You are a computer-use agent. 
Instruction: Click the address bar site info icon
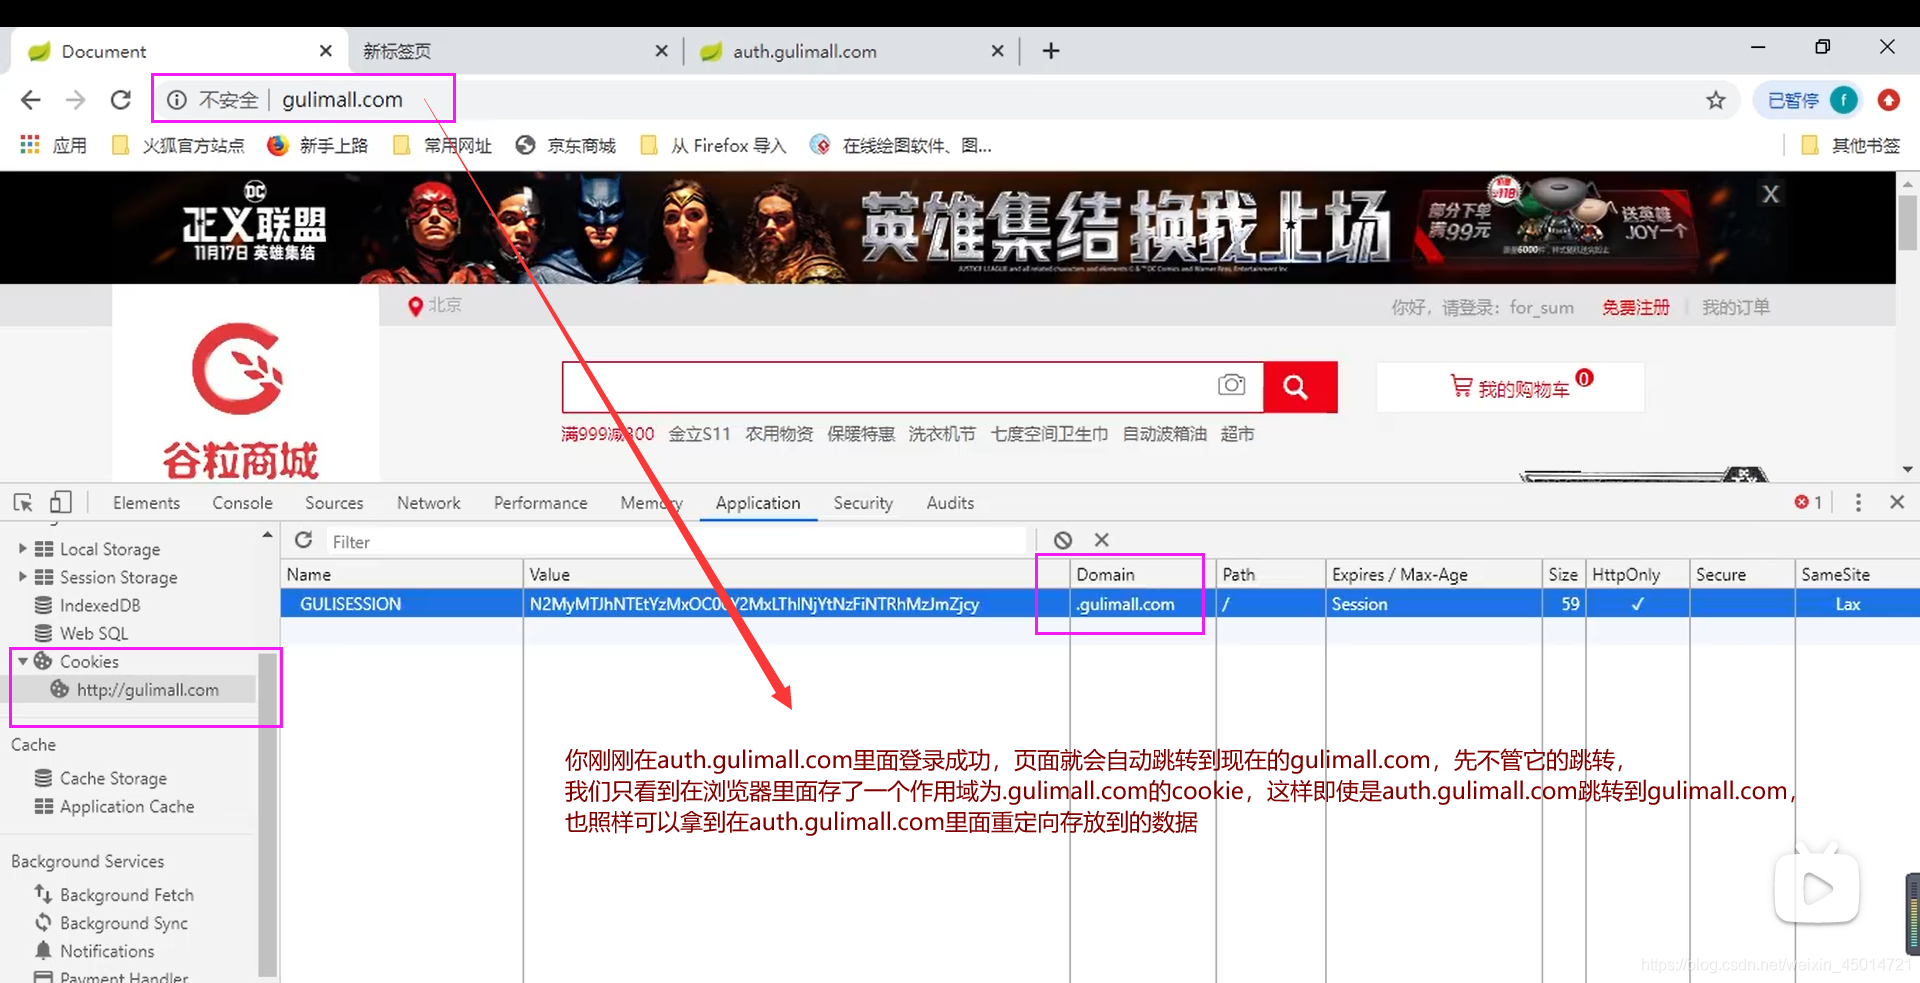[177, 100]
